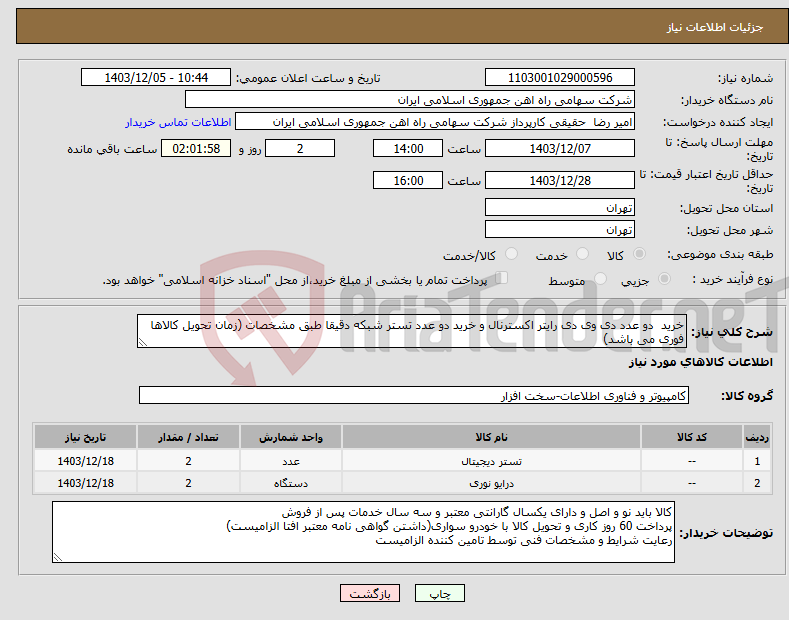Image resolution: width=789 pixels, height=620 pixels.
Task: Click the response deadline date 1403/12/07
Action: pyautogui.click(x=560, y=148)
